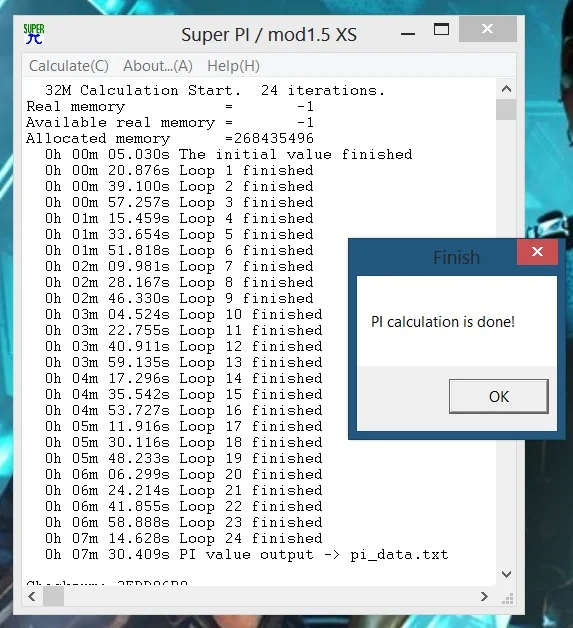Click the 'Loop 17 finished' line
The width and height of the screenshot is (573, 628).
183,427
